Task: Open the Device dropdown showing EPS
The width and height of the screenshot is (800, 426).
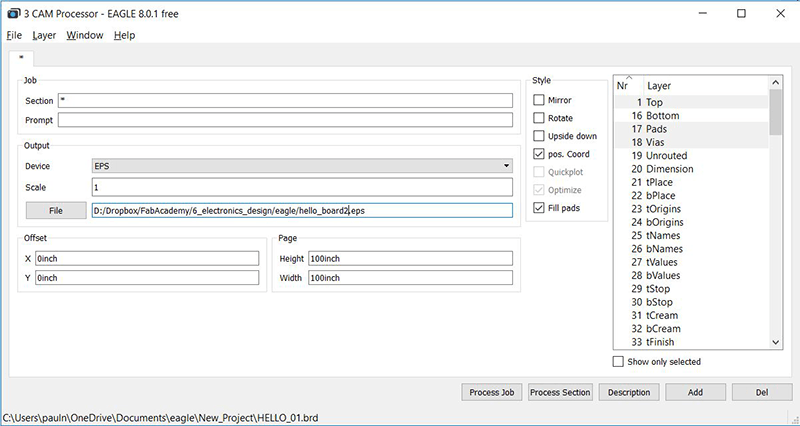Action: pyautogui.click(x=302, y=166)
